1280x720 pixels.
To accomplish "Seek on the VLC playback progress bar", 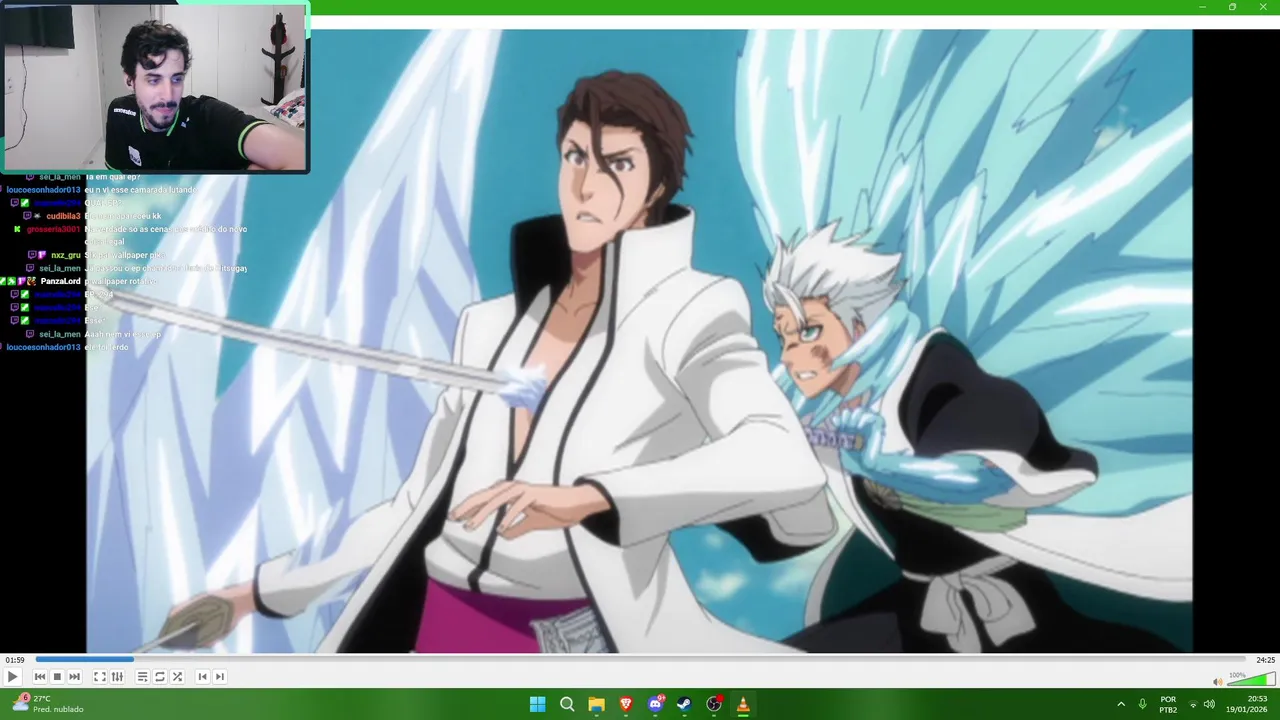I will tap(640, 660).
